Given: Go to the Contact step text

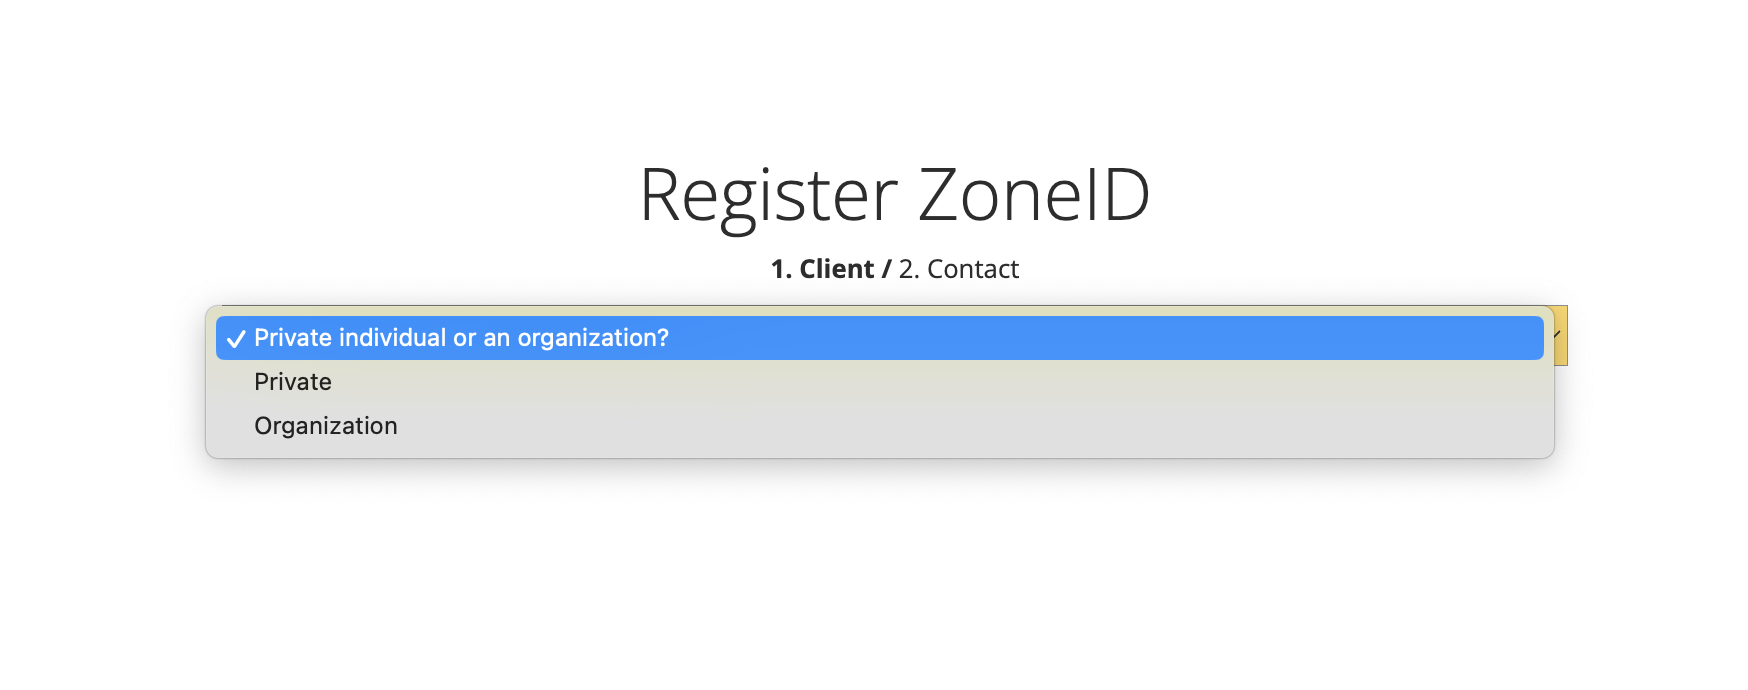Looking at the screenshot, I should (958, 269).
